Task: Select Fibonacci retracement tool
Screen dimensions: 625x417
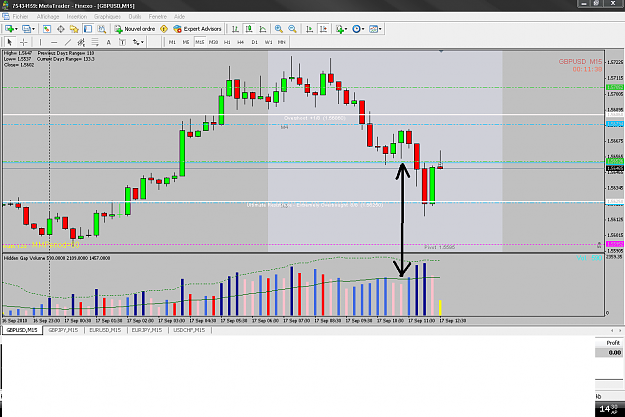Action: point(95,42)
